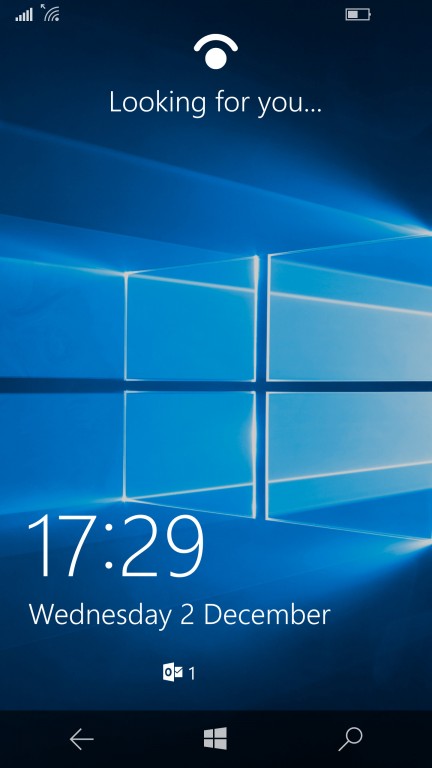The image size is (432, 768).
Task: Tap the "Looking for you..." message
Action: click(216, 102)
